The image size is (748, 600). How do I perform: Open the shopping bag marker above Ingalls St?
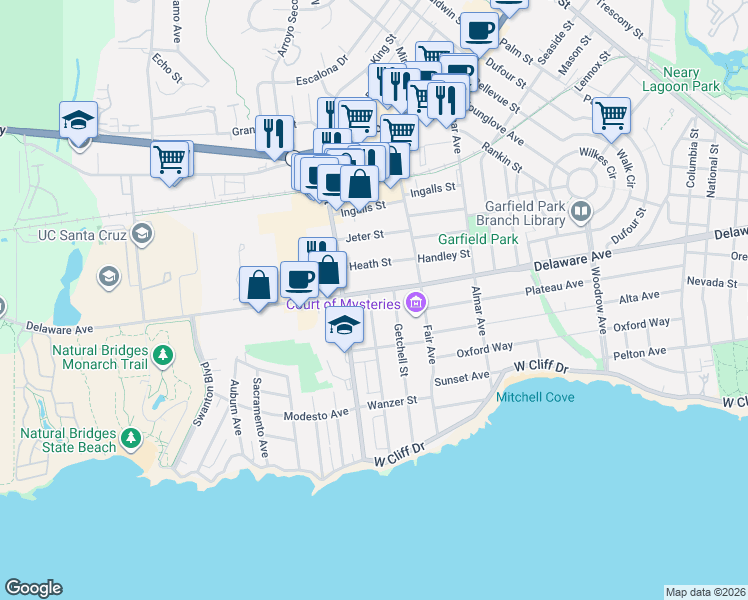coord(360,185)
